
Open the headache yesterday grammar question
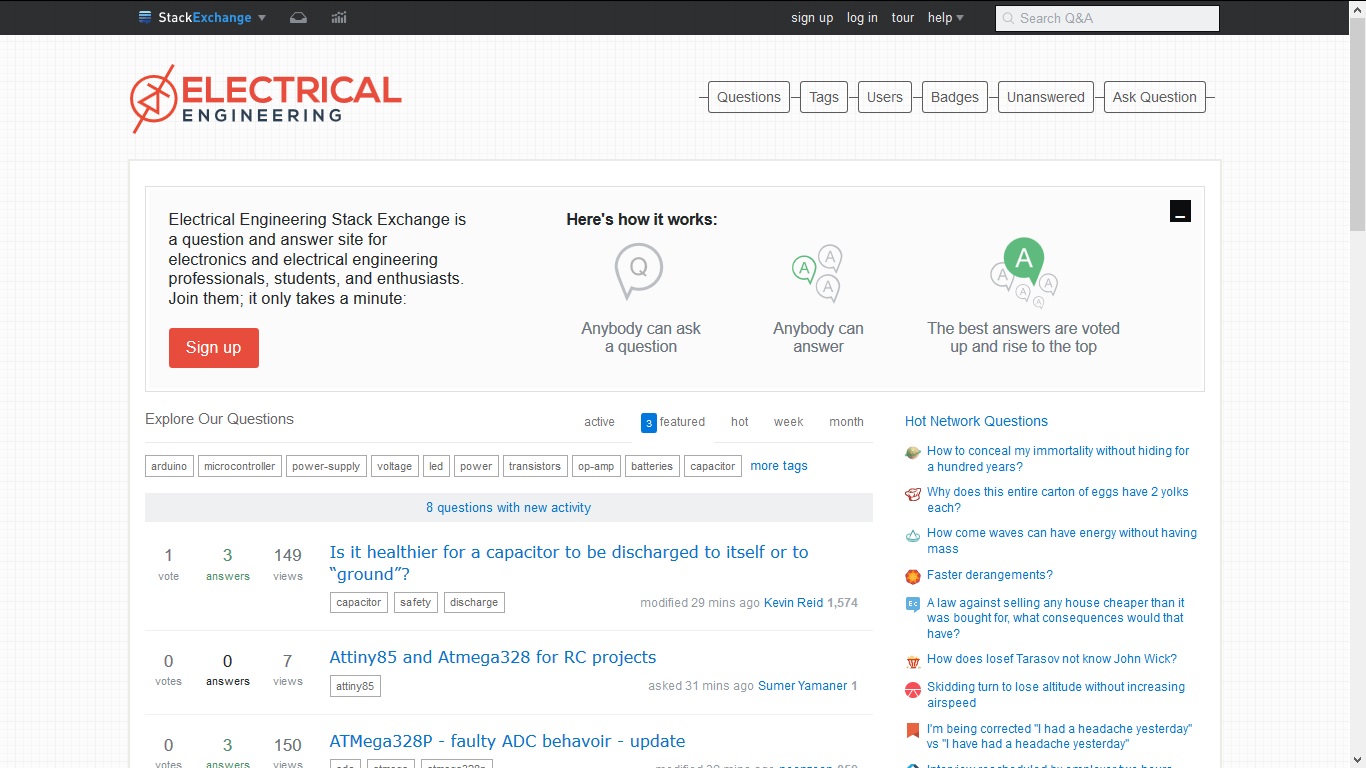pyautogui.click(x=1060, y=737)
